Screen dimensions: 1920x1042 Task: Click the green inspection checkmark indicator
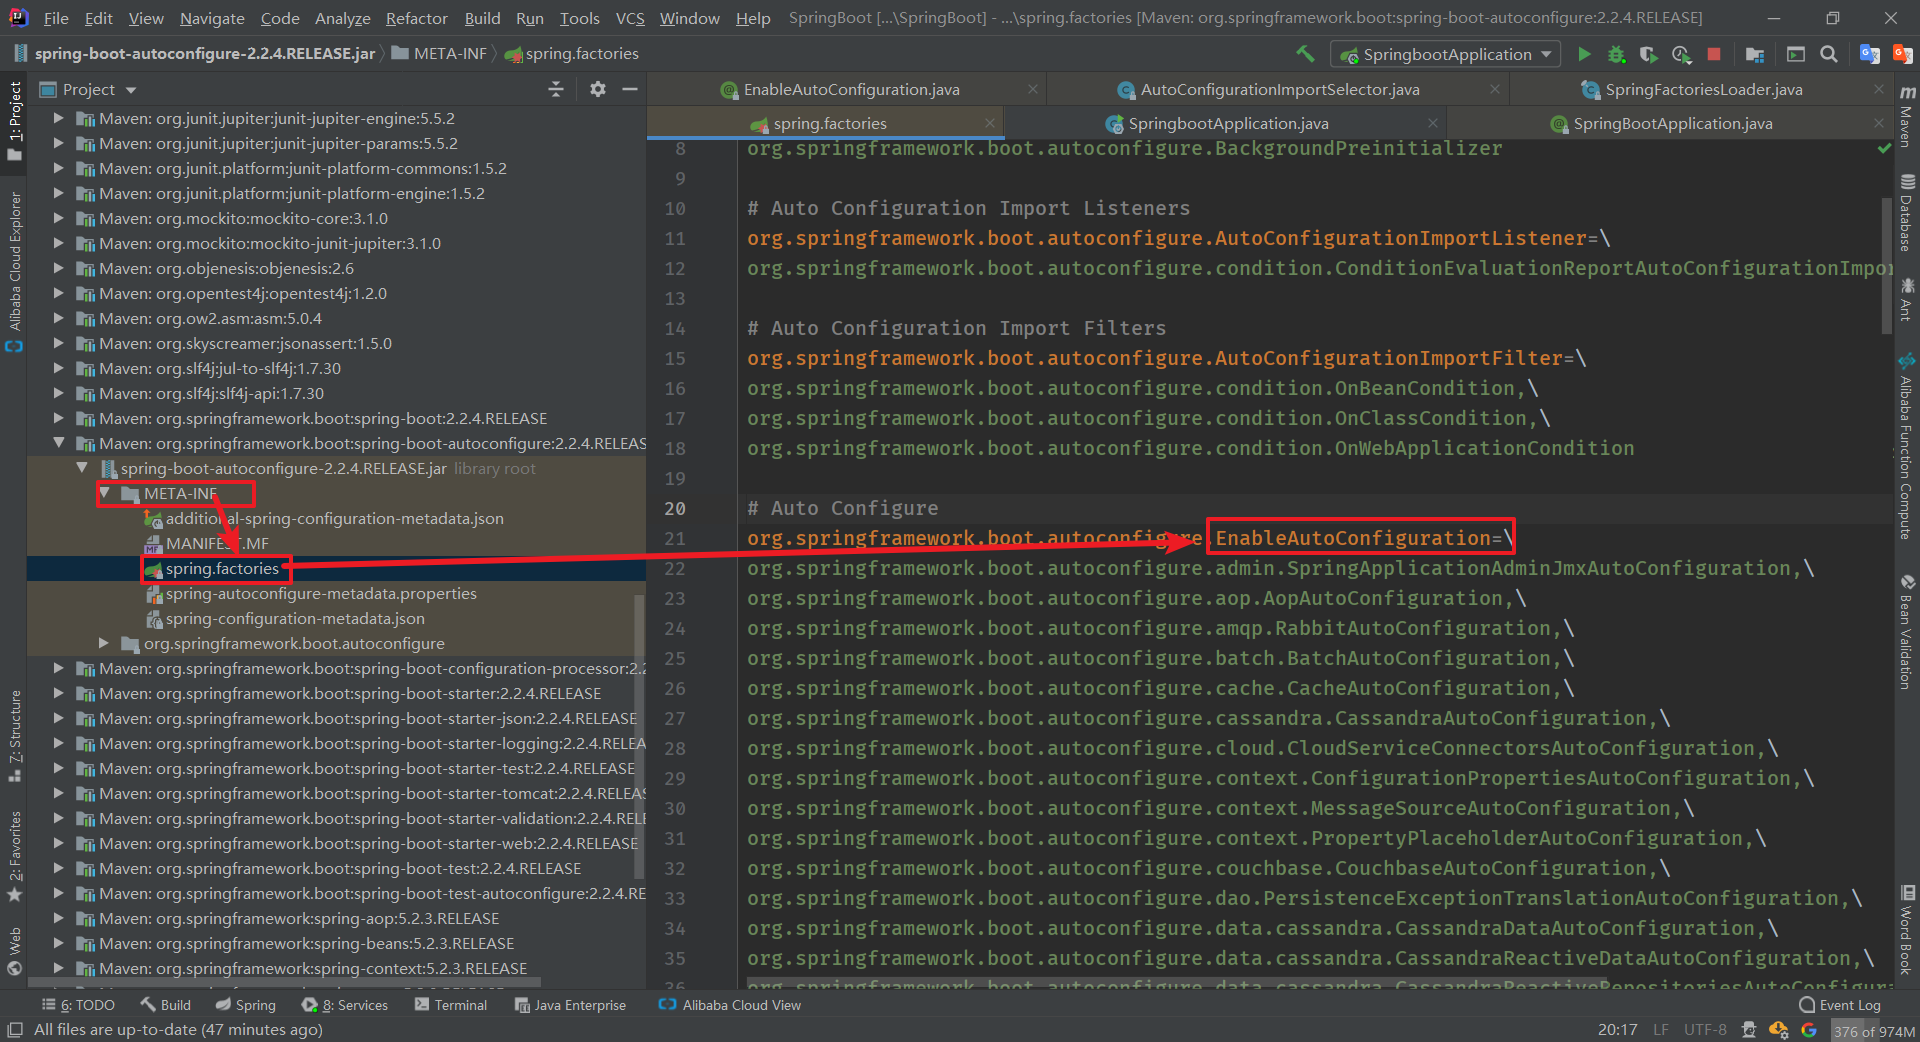(x=1884, y=148)
